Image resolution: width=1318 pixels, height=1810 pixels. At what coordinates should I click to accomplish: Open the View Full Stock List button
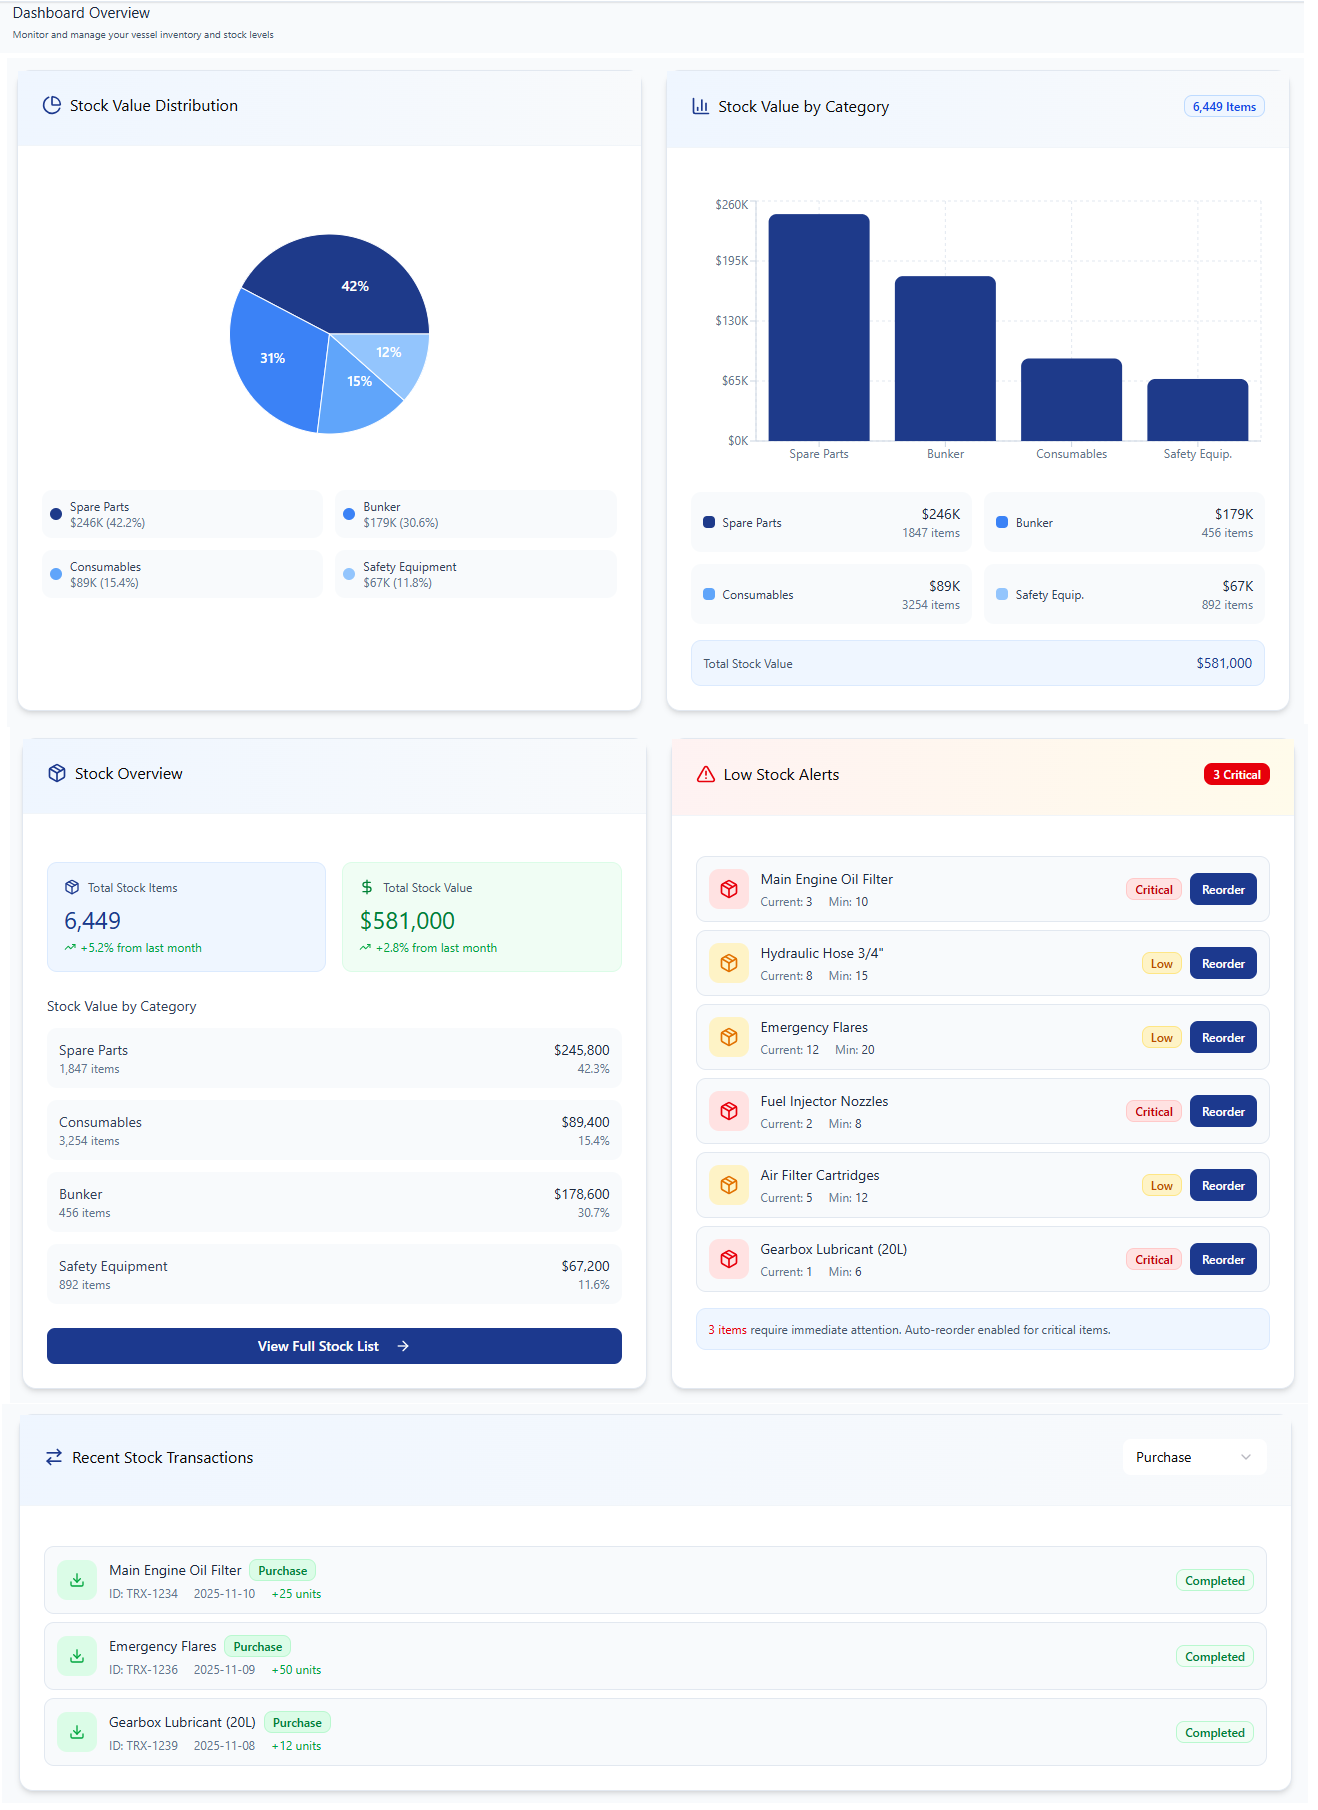point(334,1346)
